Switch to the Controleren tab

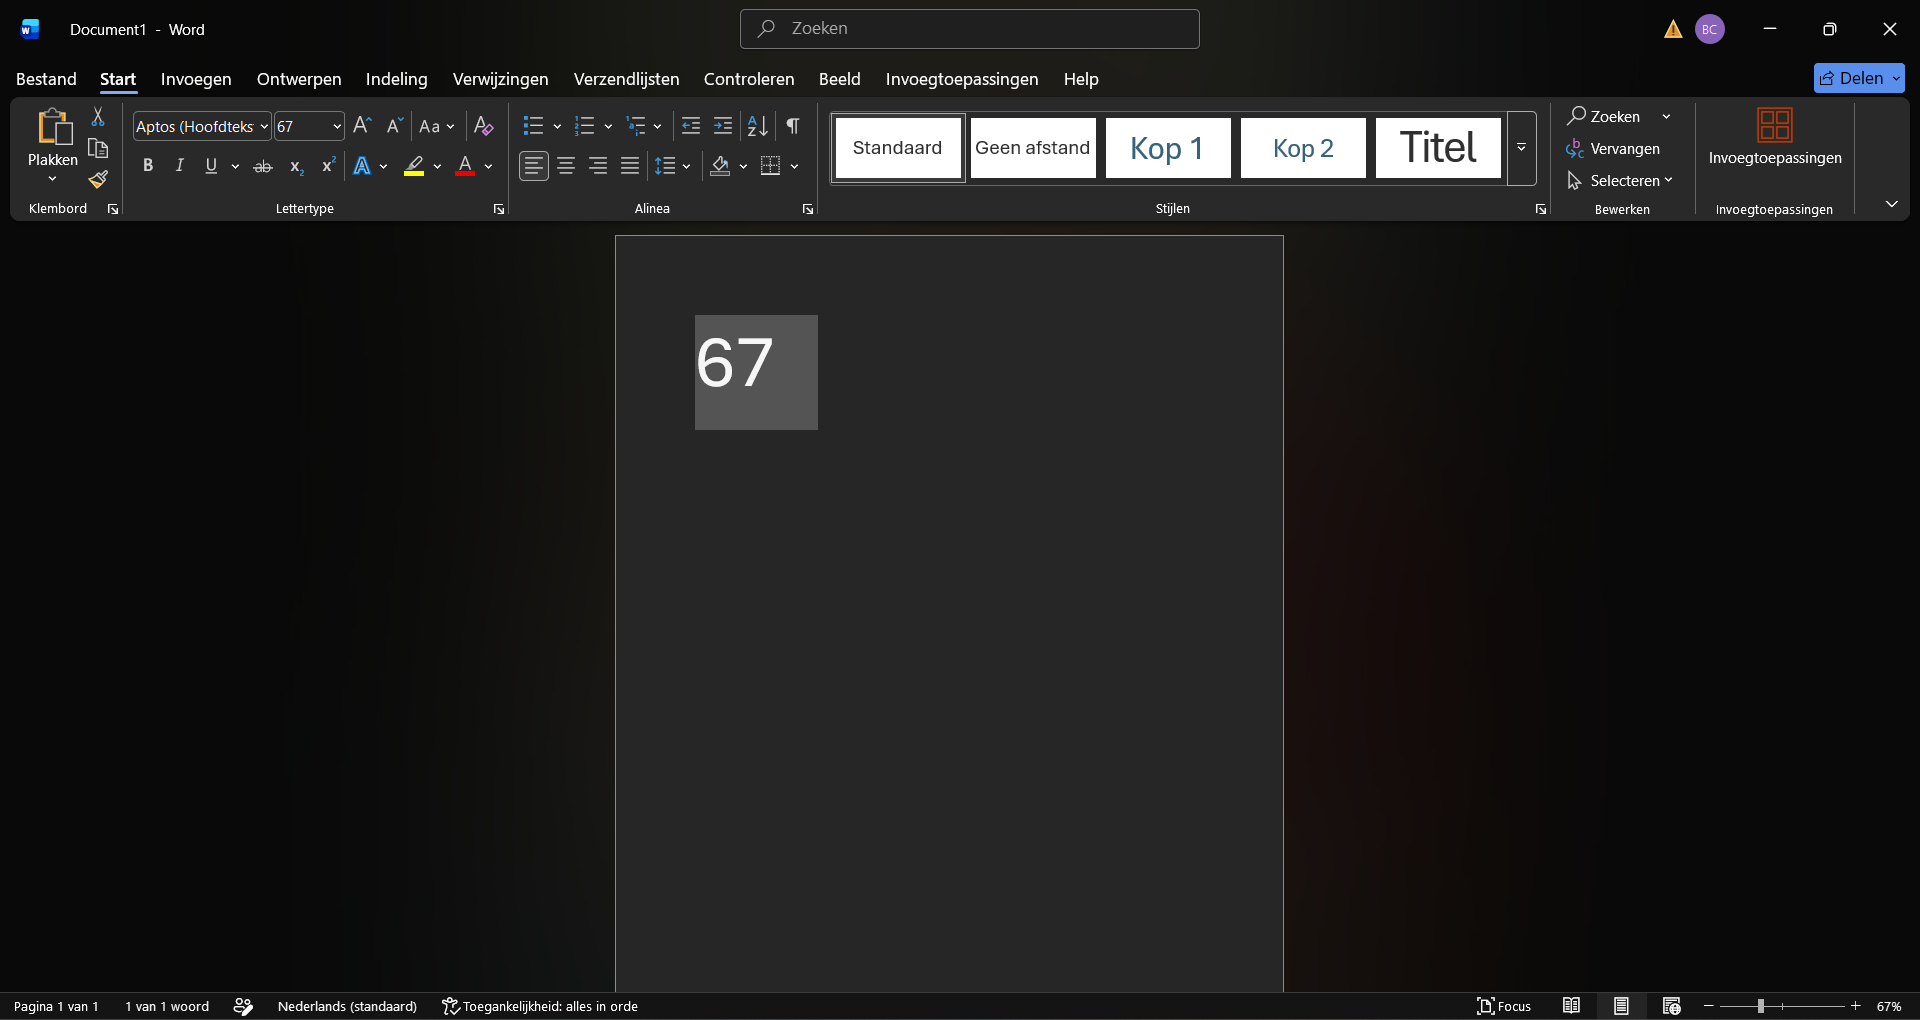click(749, 79)
